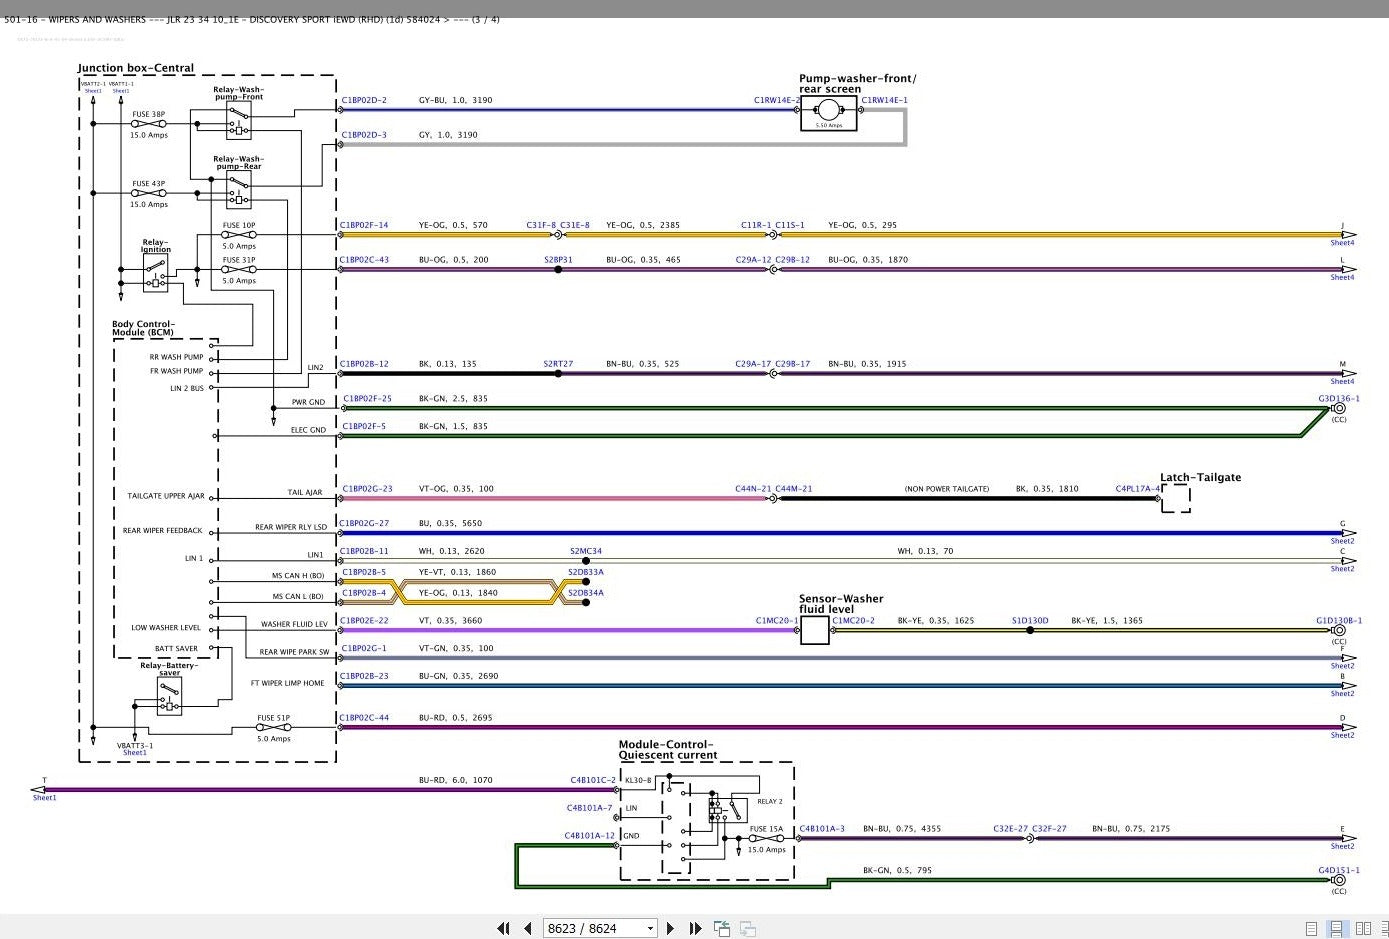Select connector label C1BP02D-2

364,101
